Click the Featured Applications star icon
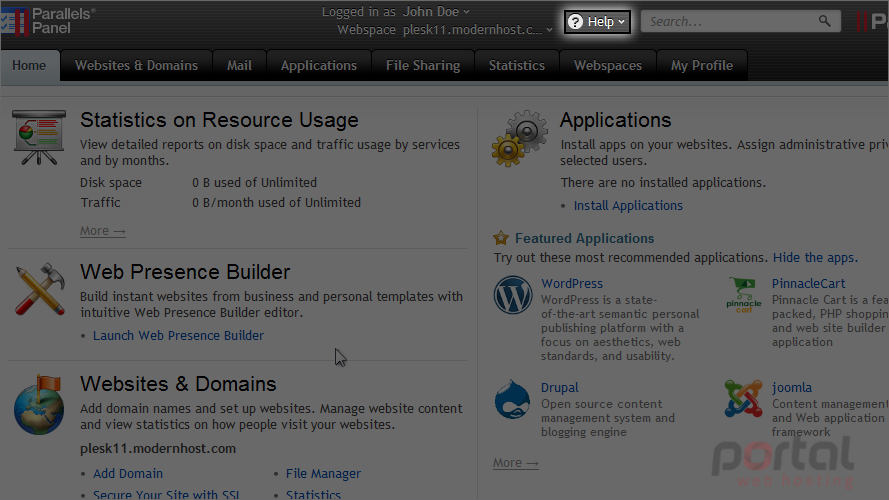 click(501, 238)
